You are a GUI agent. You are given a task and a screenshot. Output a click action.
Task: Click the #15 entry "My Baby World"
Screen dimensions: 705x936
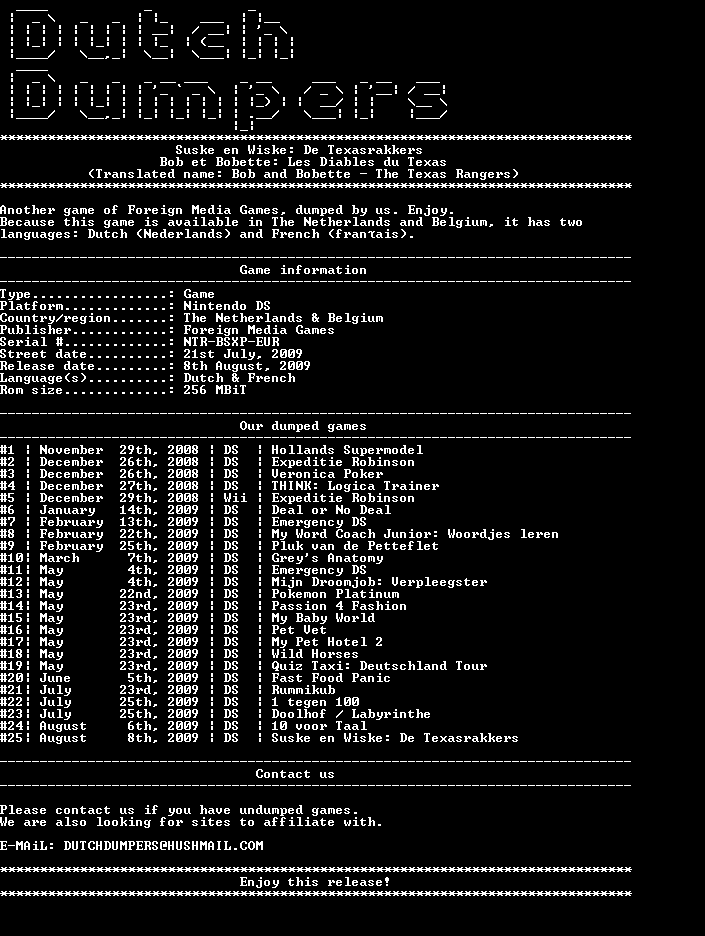323,618
